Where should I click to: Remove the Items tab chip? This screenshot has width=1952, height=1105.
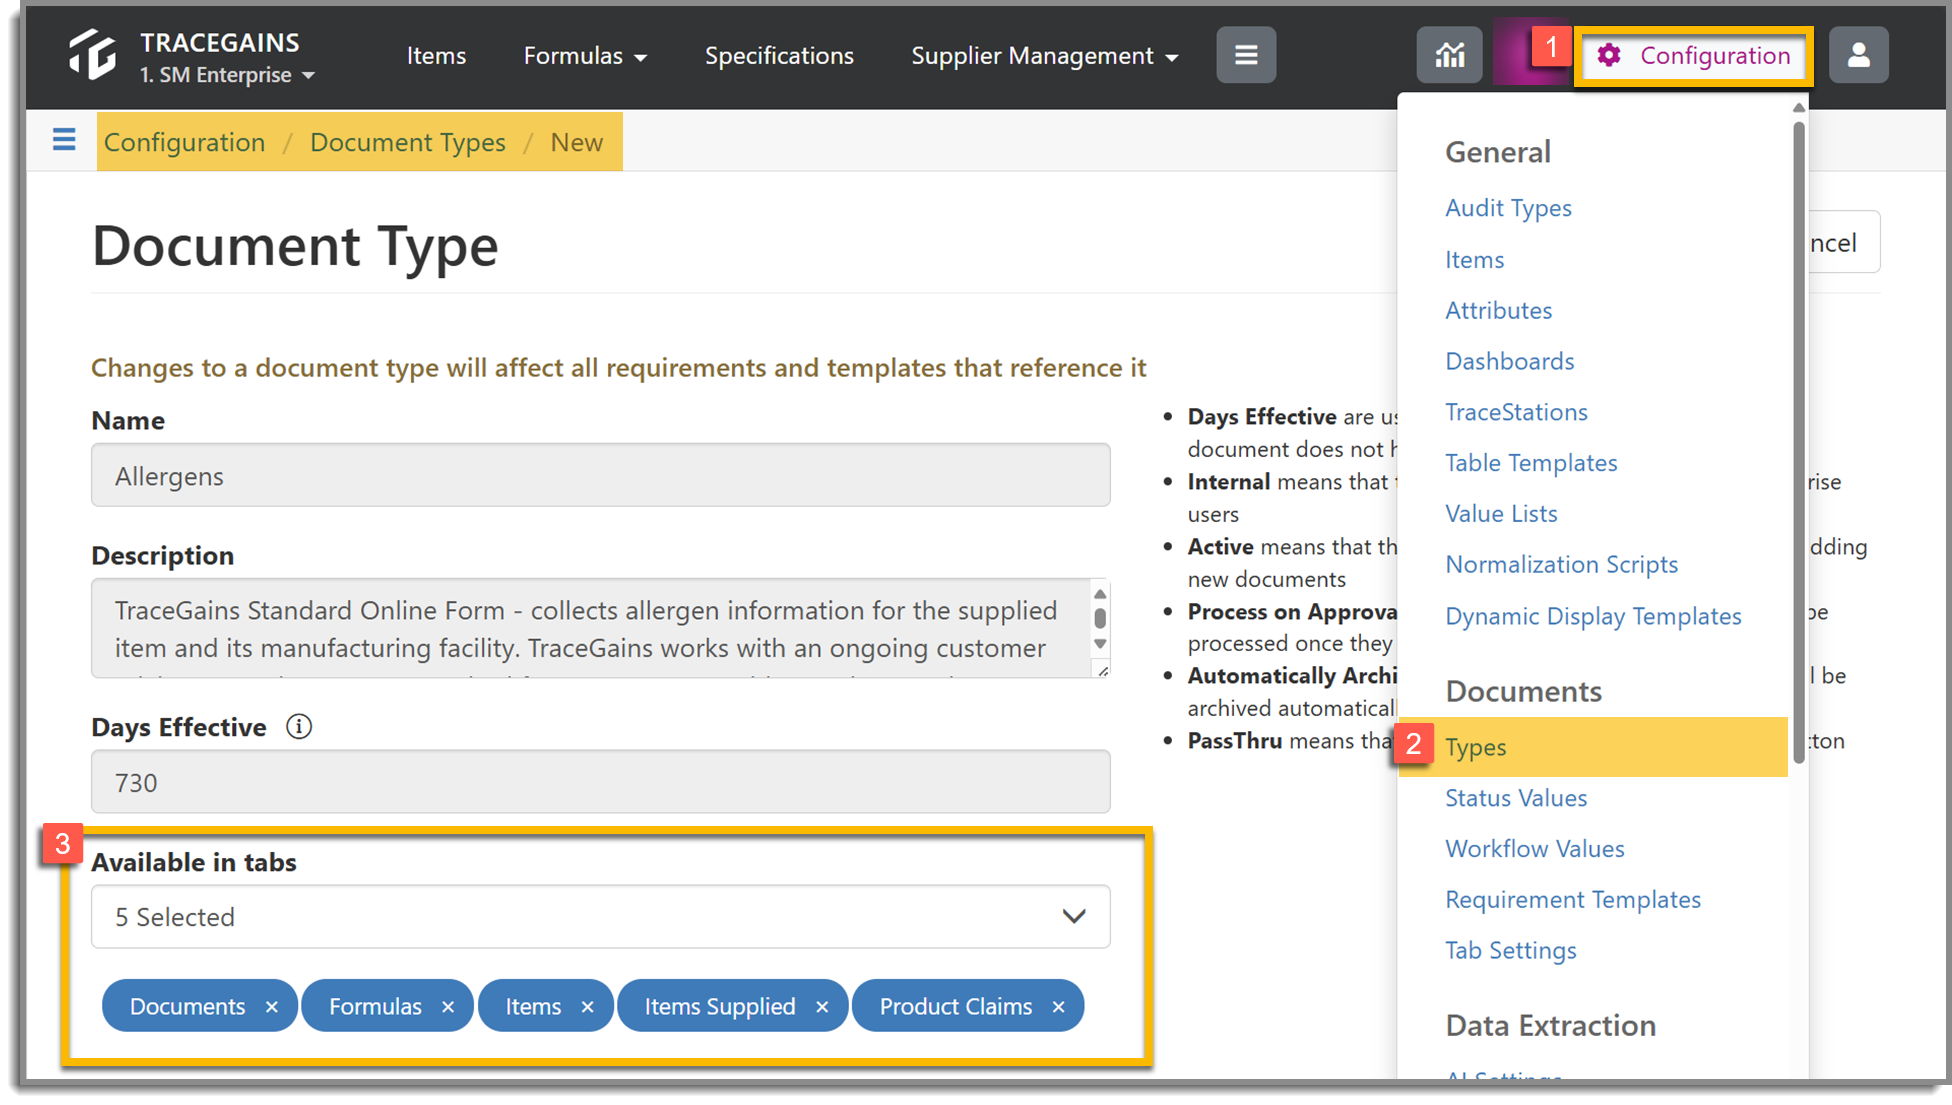[x=588, y=1007]
